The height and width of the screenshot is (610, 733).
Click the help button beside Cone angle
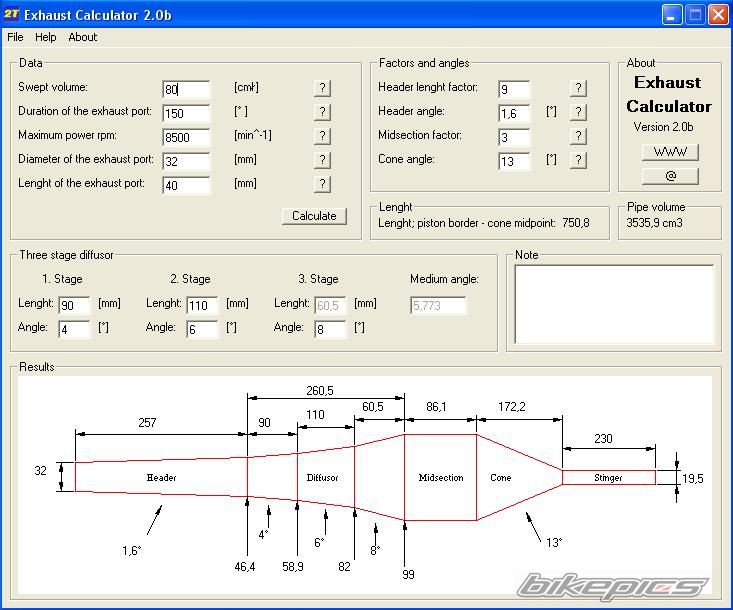578,160
